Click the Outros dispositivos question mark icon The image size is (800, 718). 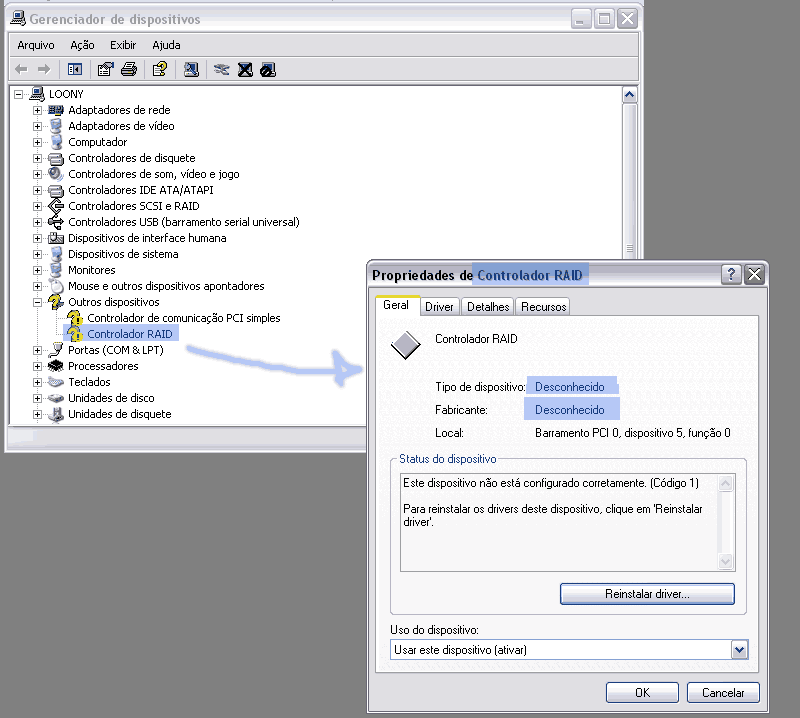(x=56, y=302)
